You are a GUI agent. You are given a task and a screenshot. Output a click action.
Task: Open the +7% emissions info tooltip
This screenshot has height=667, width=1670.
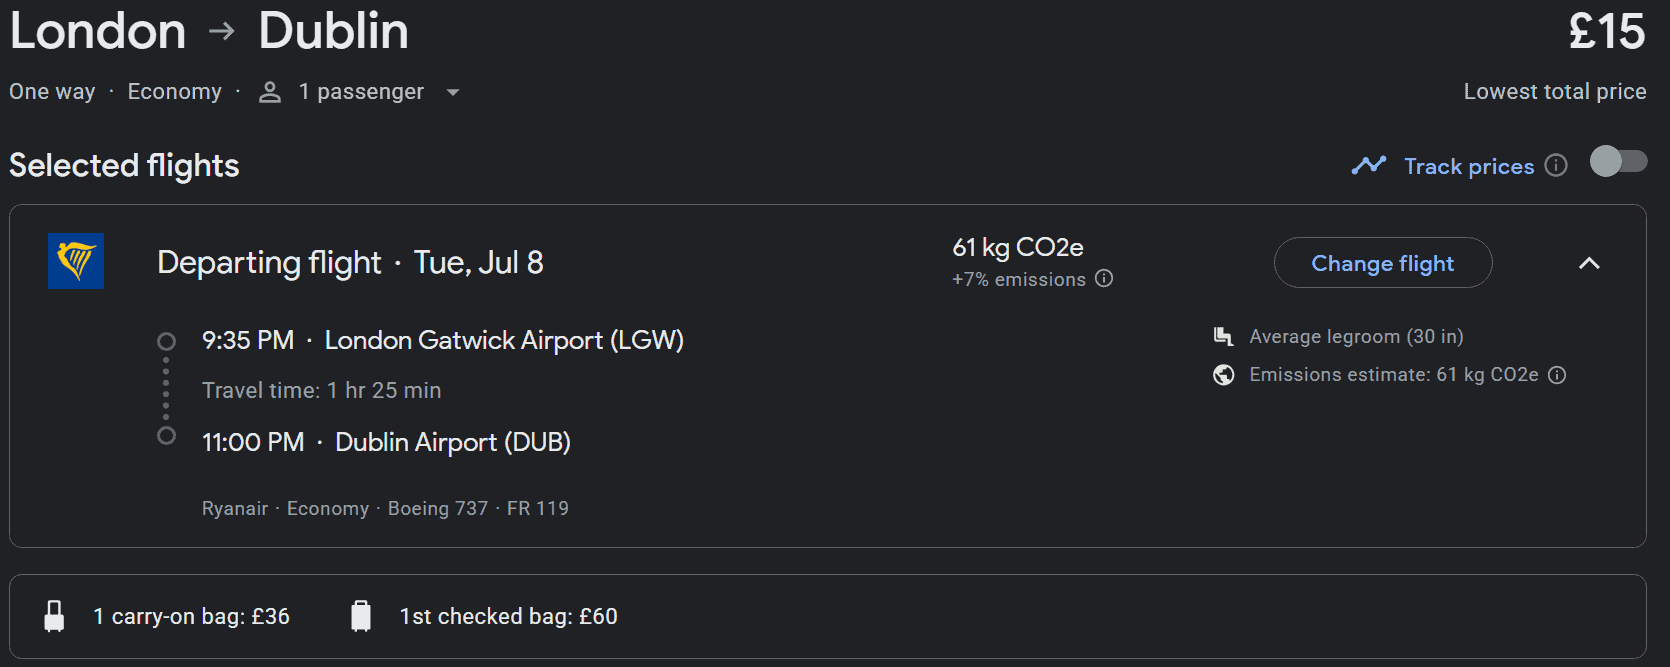[1104, 279]
